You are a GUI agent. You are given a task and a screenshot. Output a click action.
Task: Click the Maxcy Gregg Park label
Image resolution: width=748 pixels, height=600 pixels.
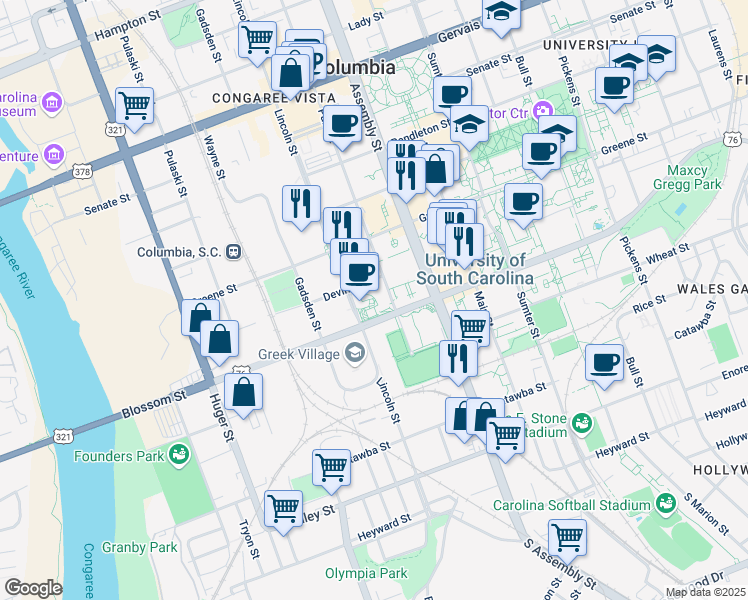[x=687, y=177]
